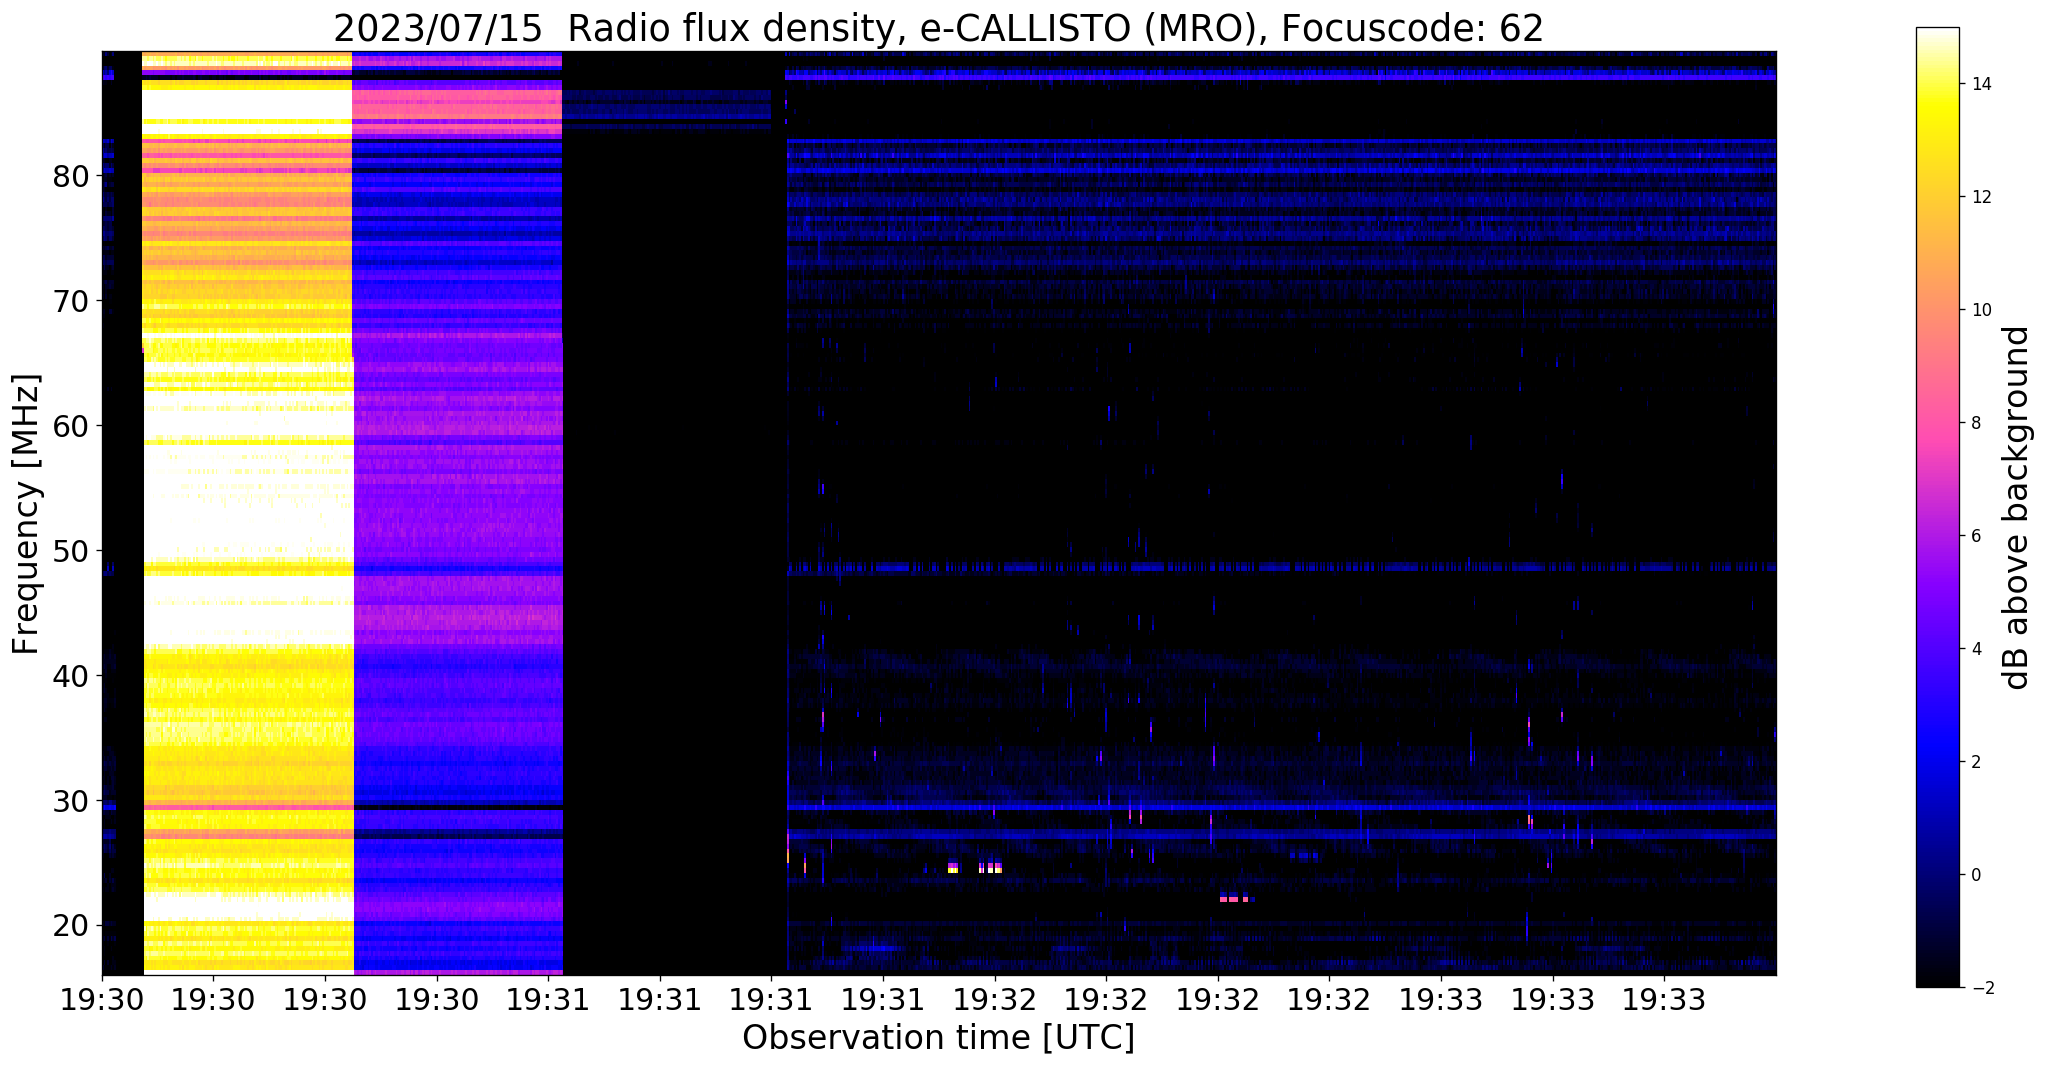This screenshot has height=1067, width=2047.
Task: Click the y-axis tick label '40'
Action: [x=70, y=677]
